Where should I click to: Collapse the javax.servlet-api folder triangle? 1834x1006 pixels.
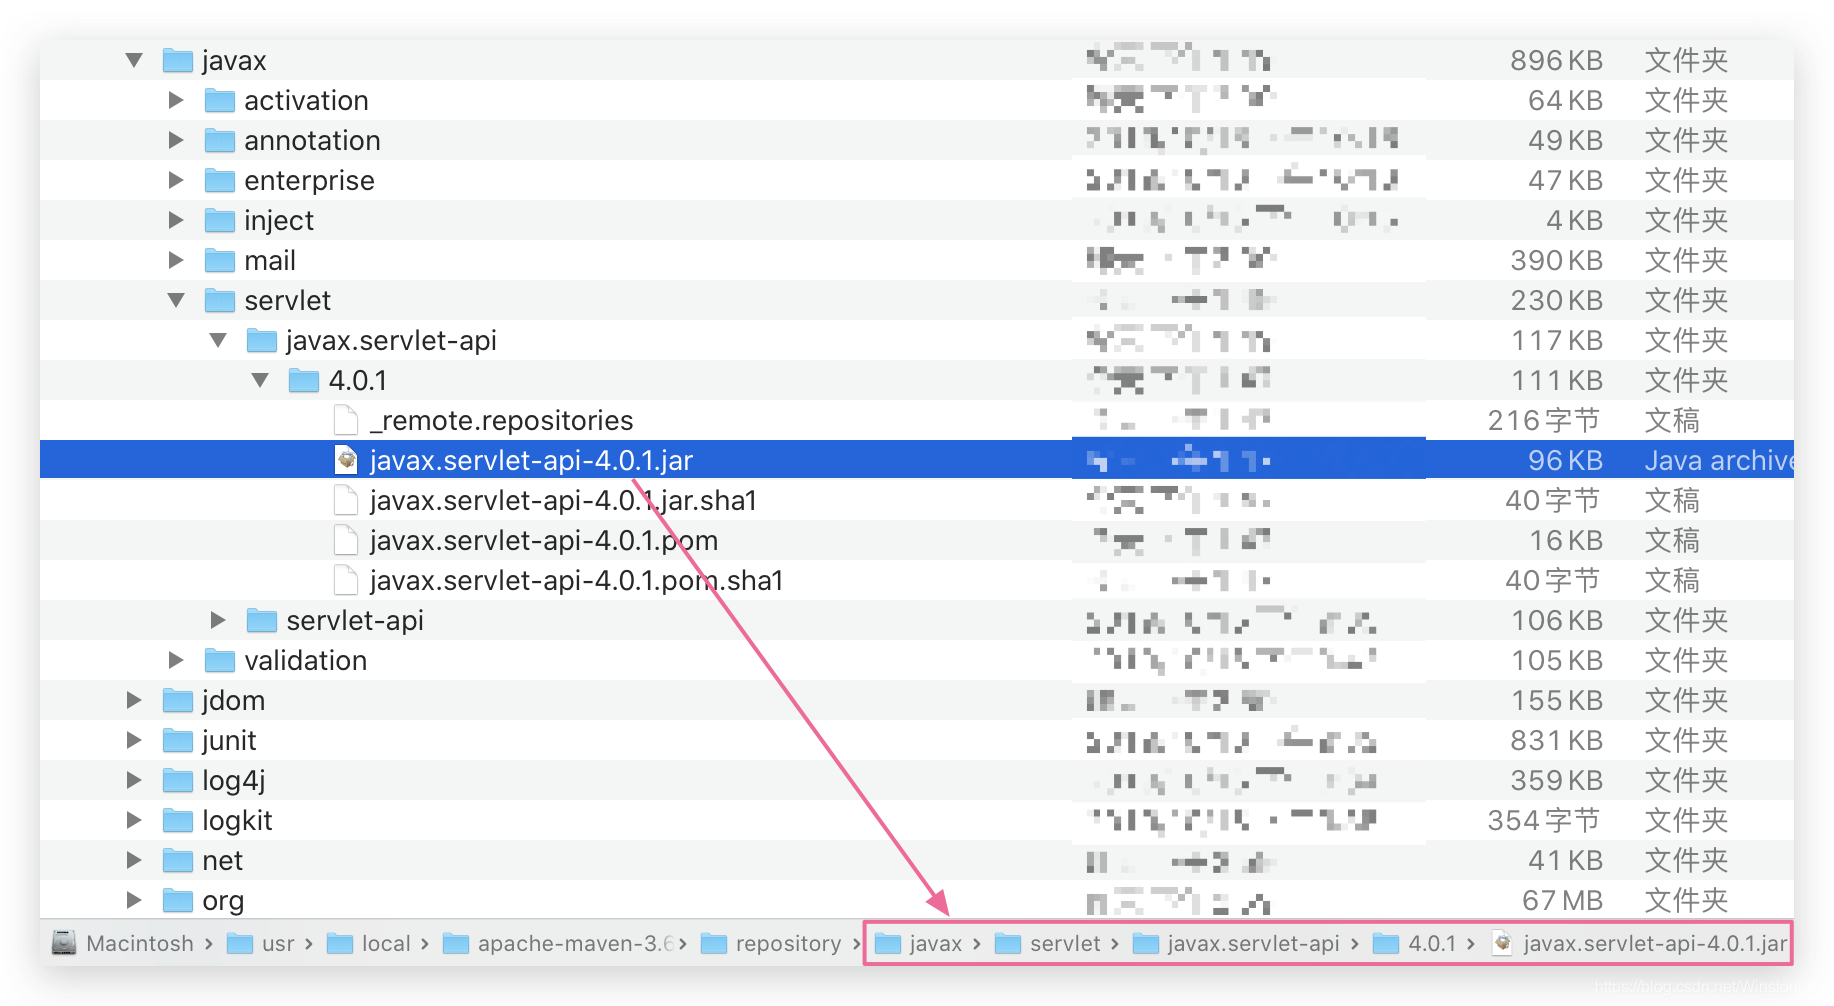pyautogui.click(x=218, y=340)
